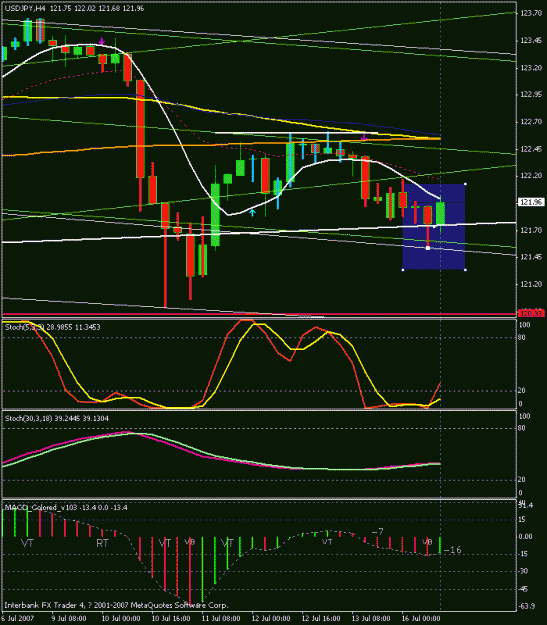The height and width of the screenshot is (625, 547).
Task: Click the 12 Jul 16:00 time label
Action: pos(321,618)
